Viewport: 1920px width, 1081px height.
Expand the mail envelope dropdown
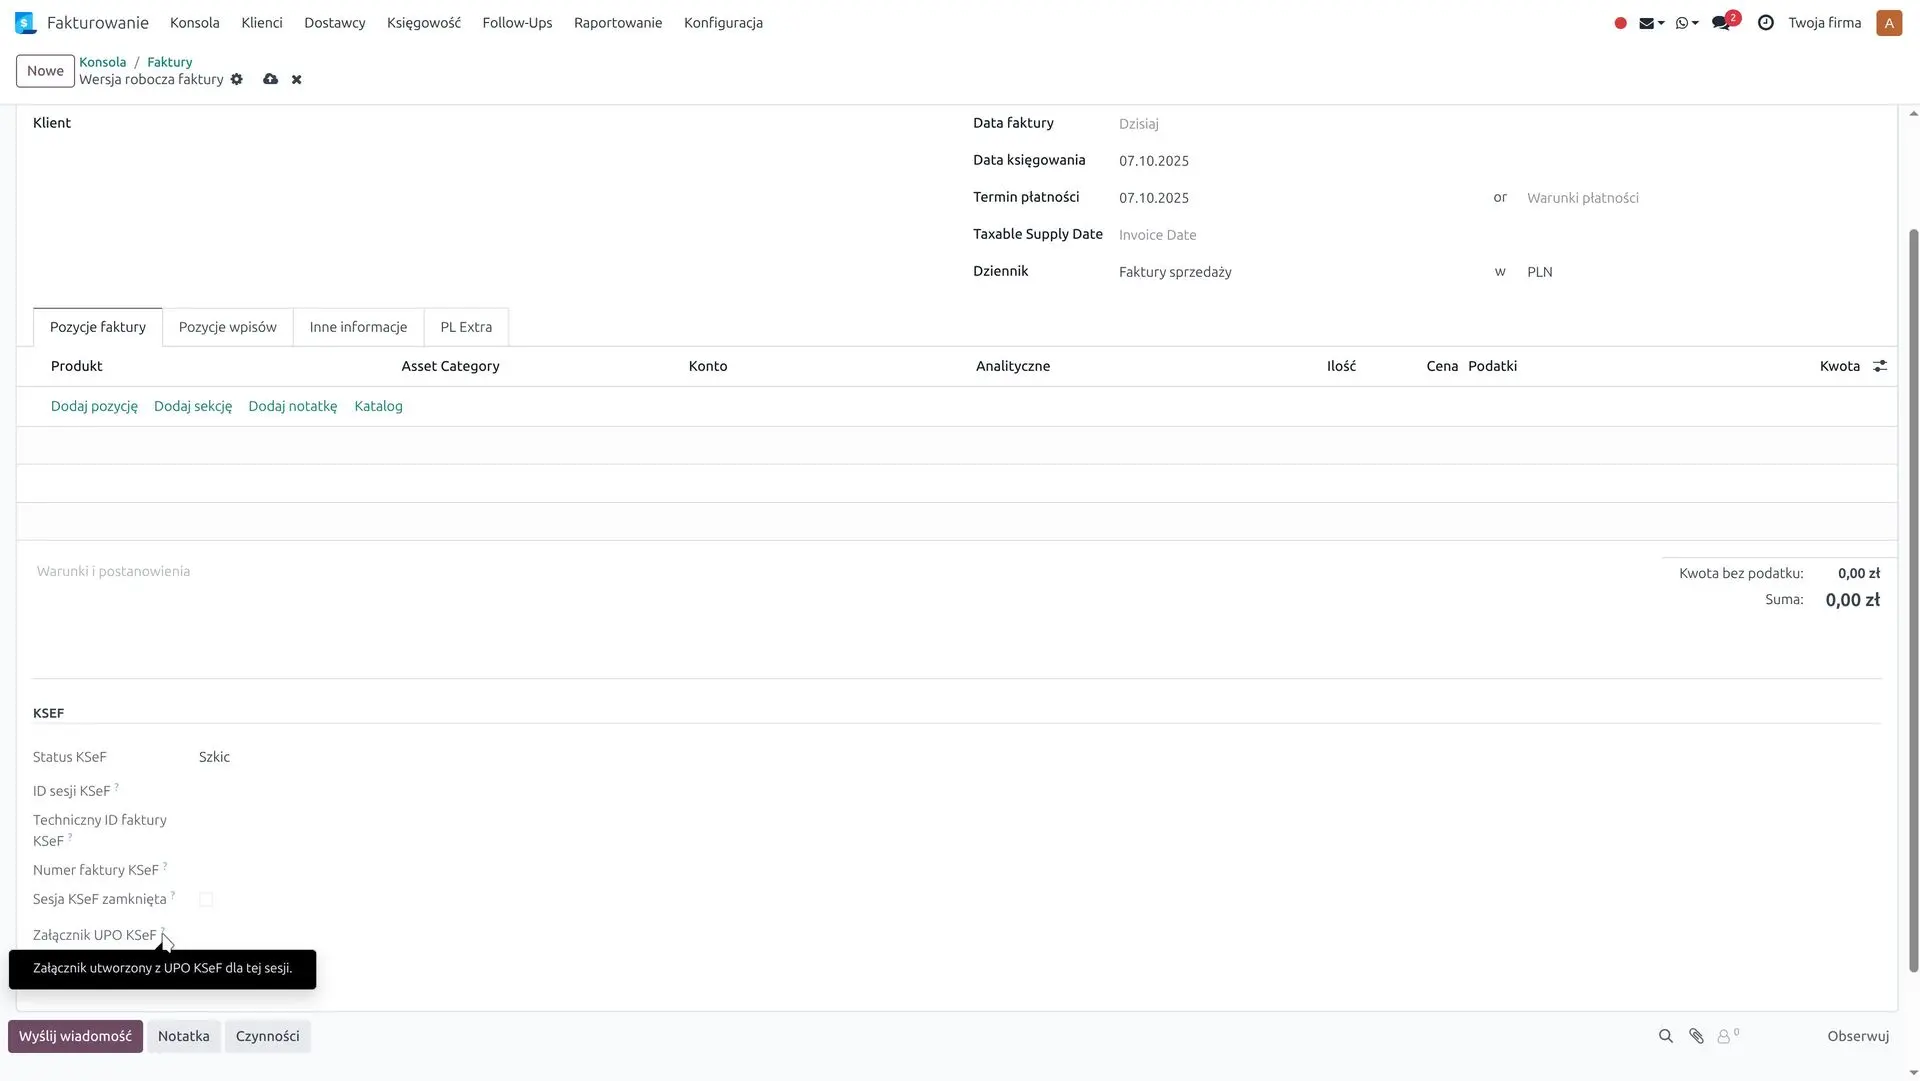tap(1651, 23)
